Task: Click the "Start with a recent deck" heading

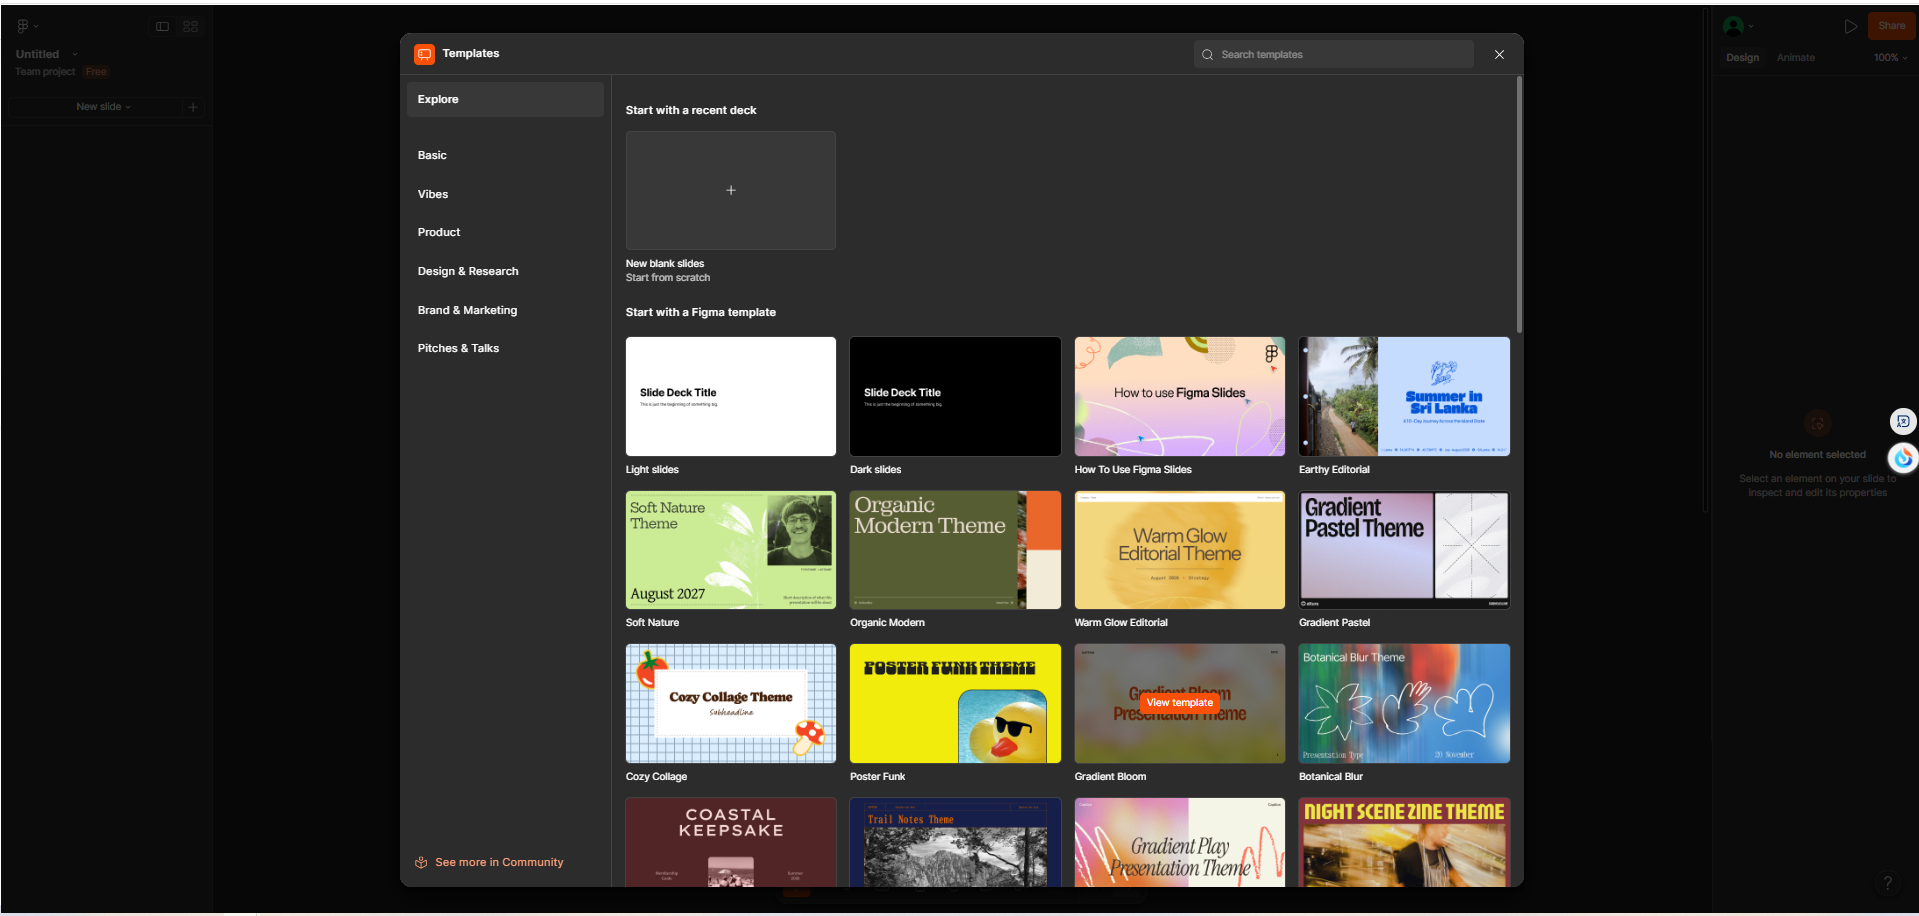Action: pos(691,111)
